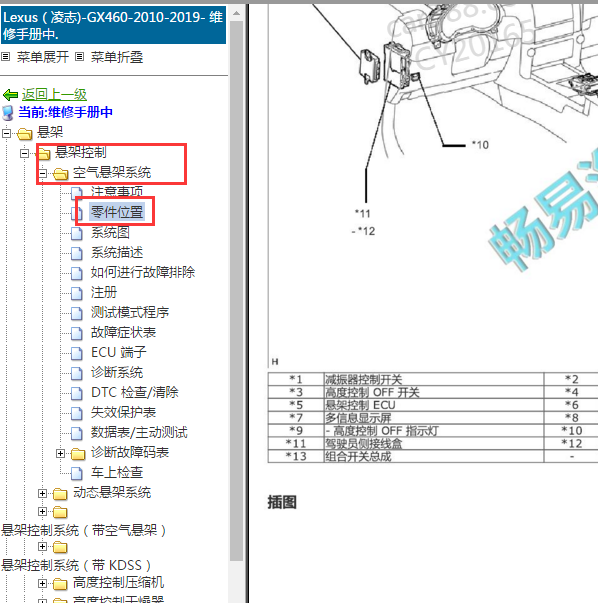Image resolution: width=598 pixels, height=603 pixels.
Task: Click the page icon beside 测试模式程序
Action: click(77, 313)
